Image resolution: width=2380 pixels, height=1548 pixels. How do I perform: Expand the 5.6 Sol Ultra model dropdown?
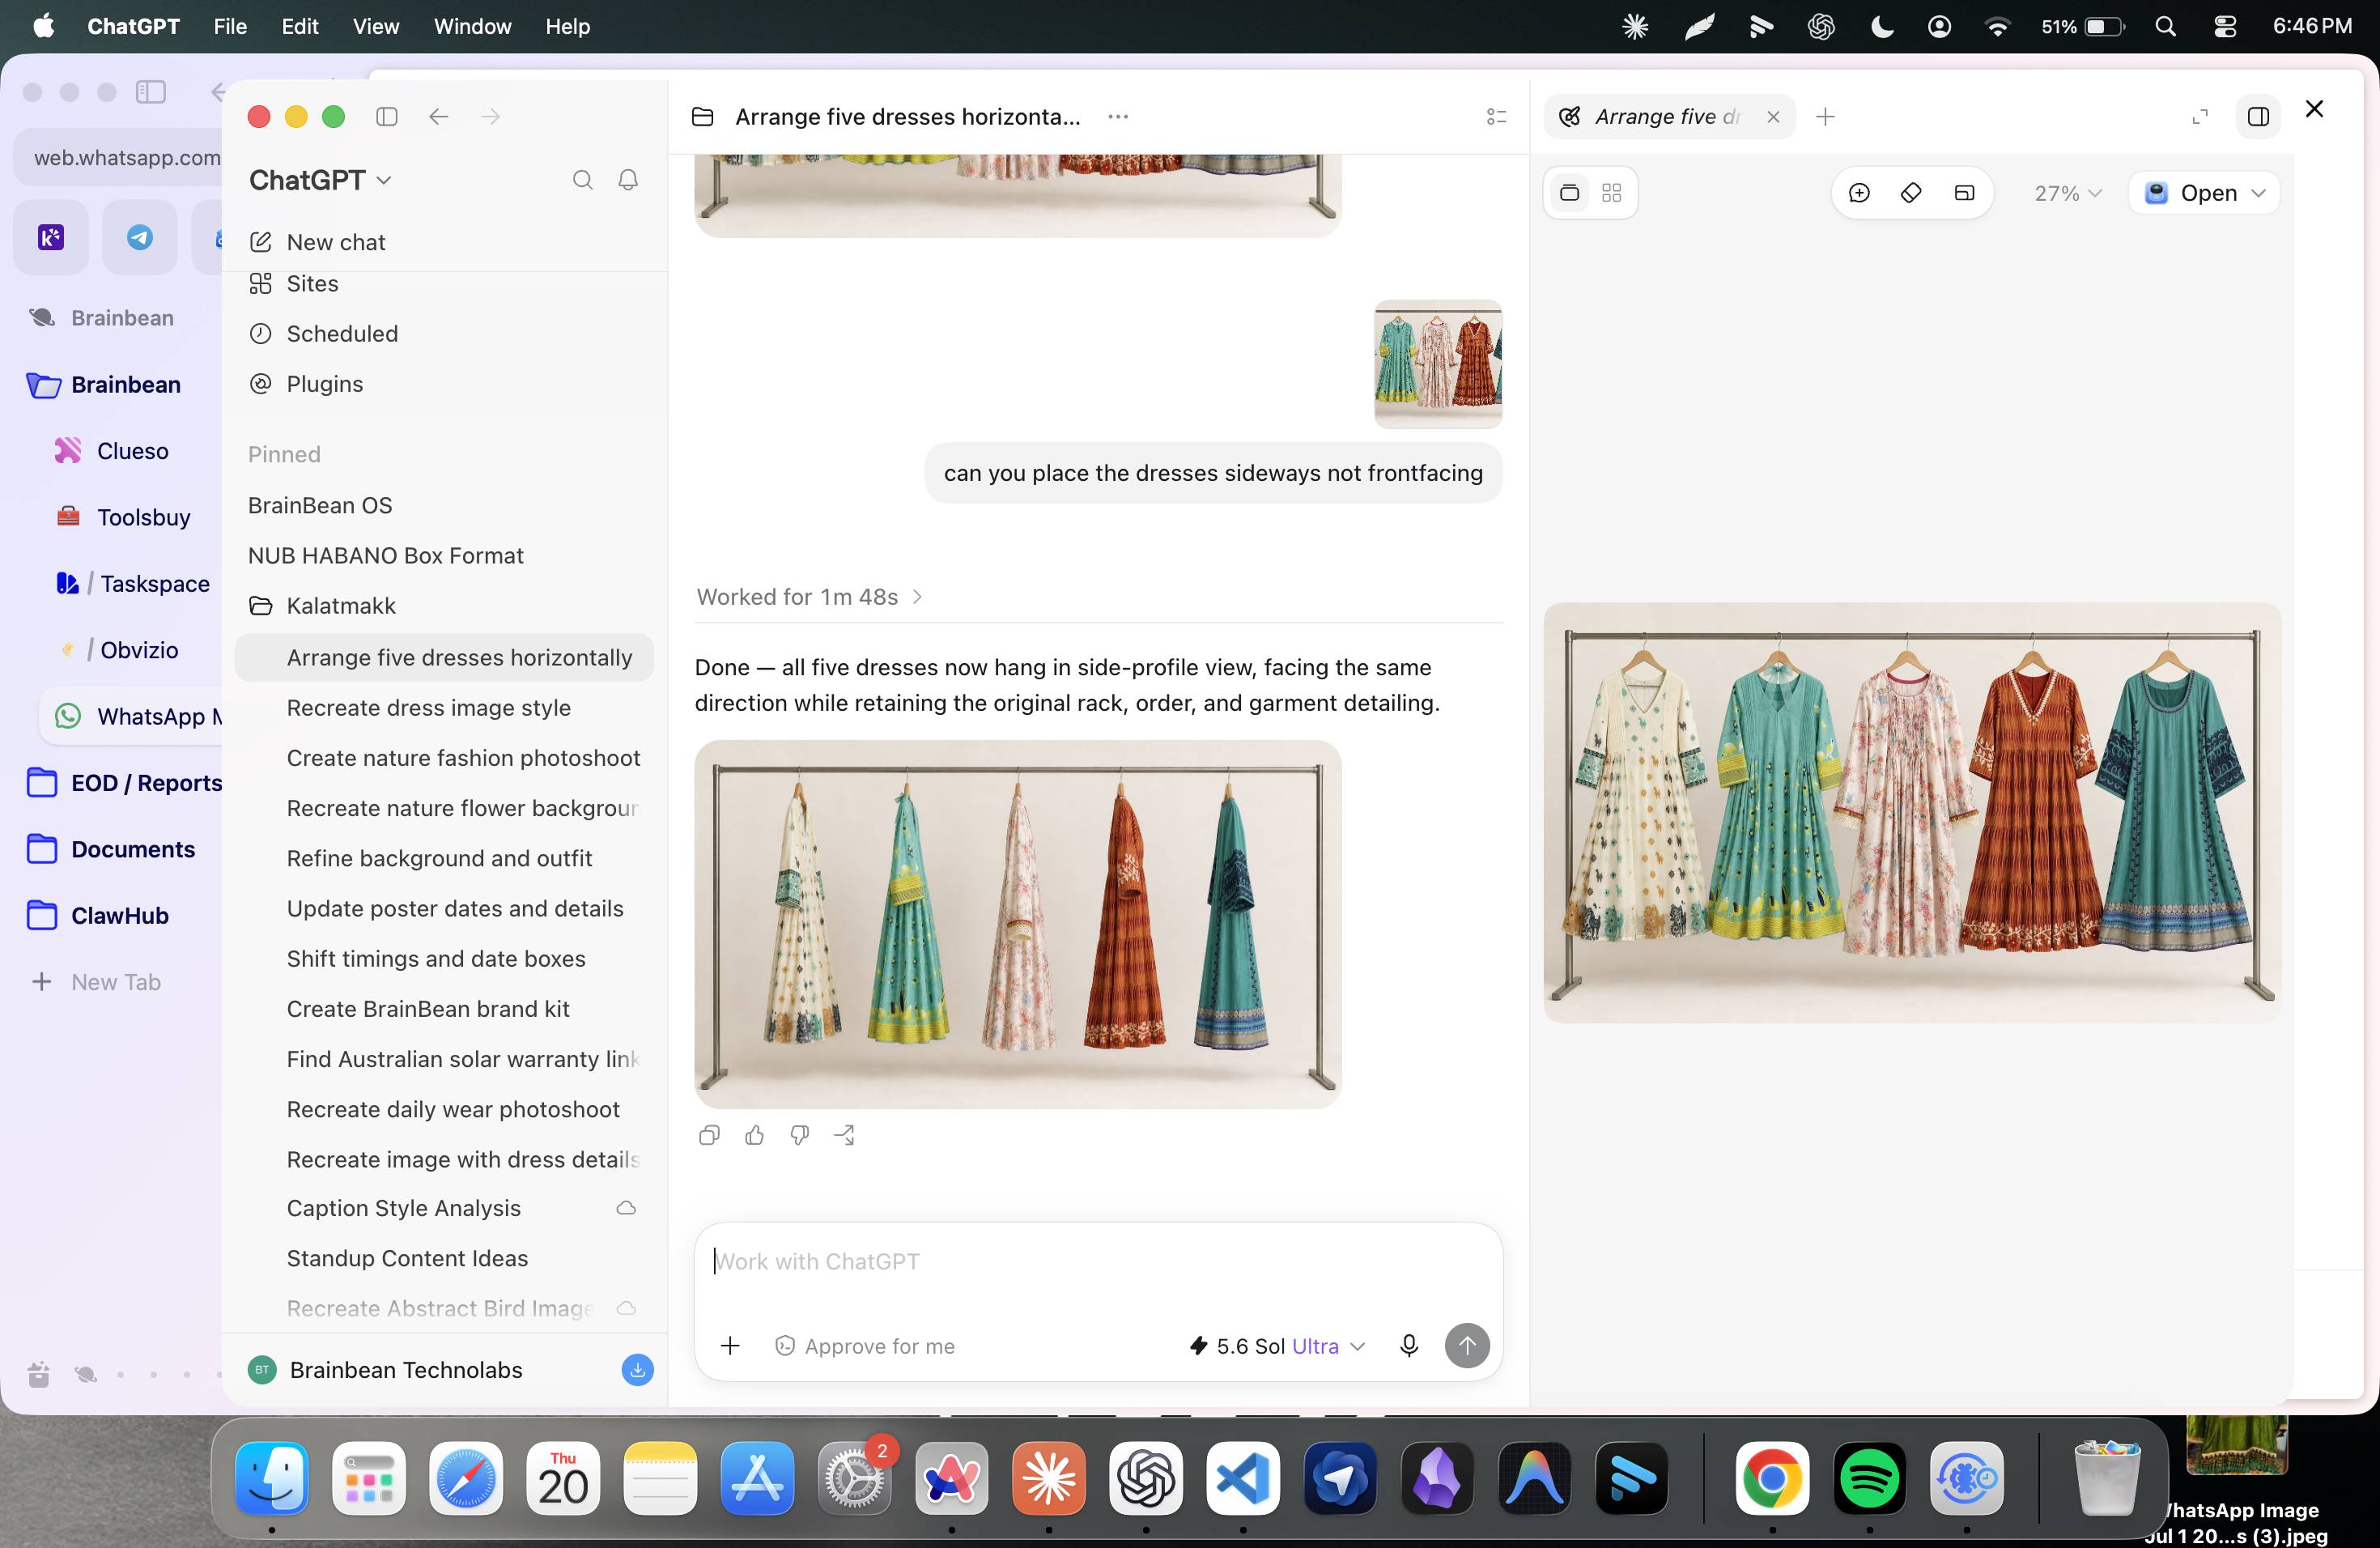(1277, 1346)
